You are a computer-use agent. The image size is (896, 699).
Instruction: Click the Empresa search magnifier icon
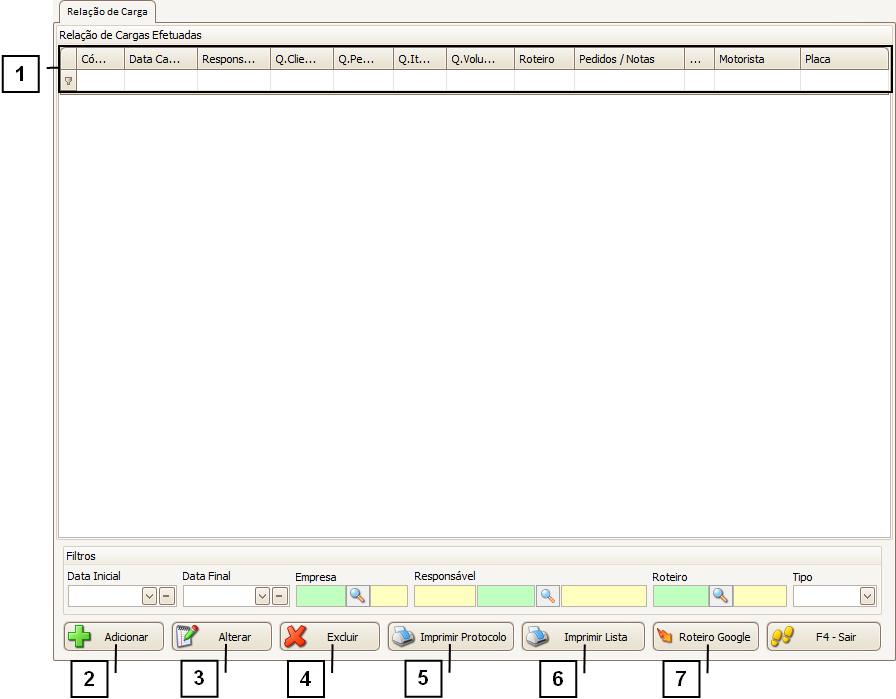pyautogui.click(x=358, y=596)
